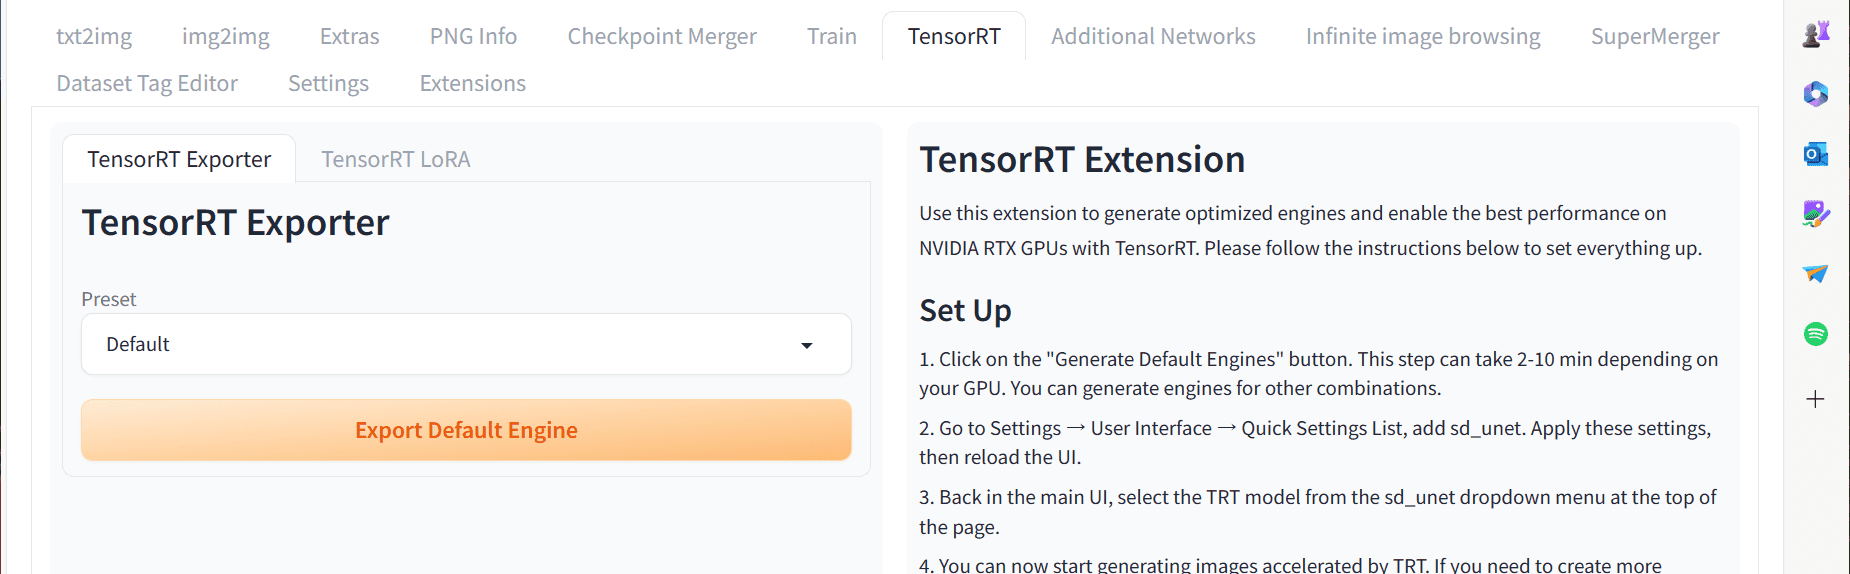Open the Games chess icon in sidebar
The height and width of the screenshot is (574, 1850).
click(x=1816, y=35)
